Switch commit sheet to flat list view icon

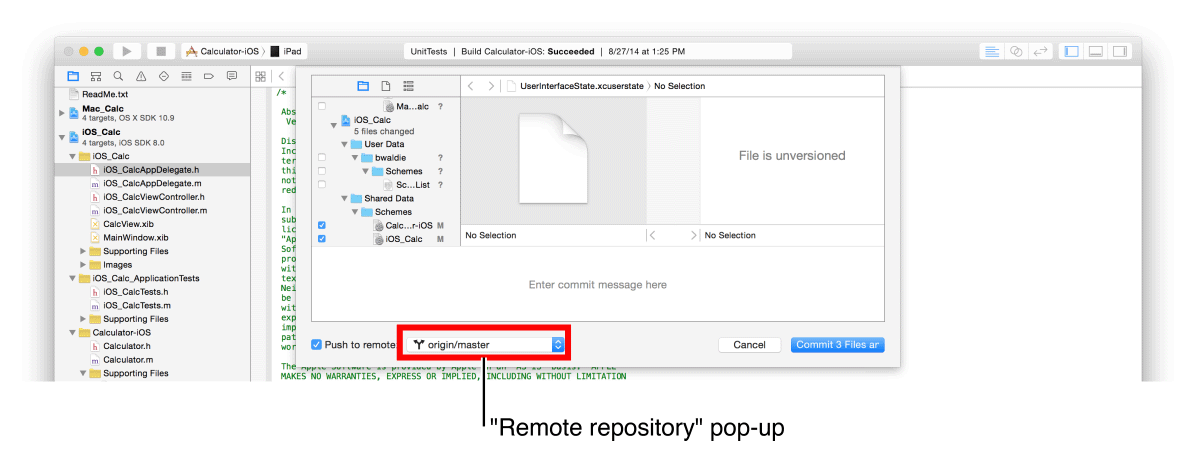click(408, 85)
